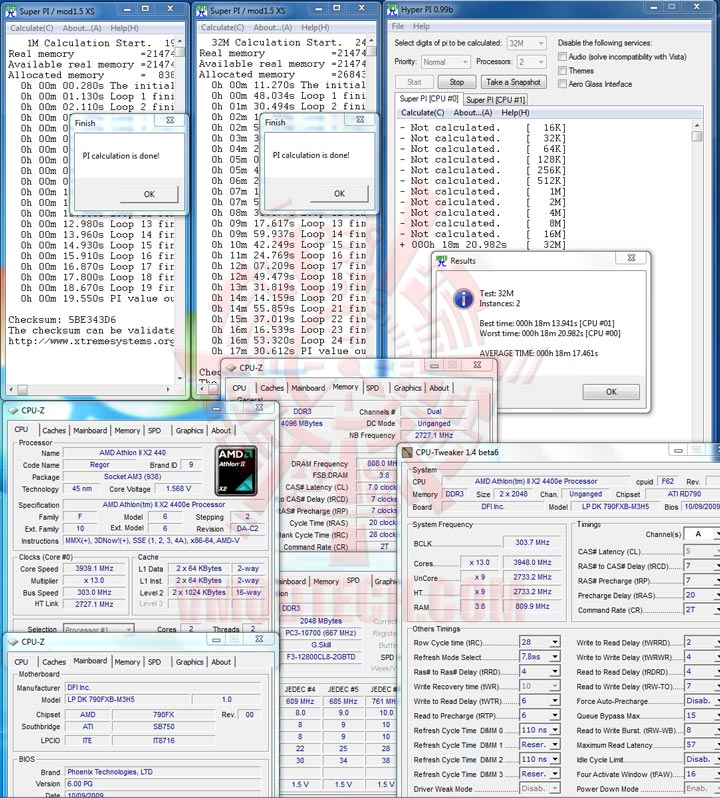Expand the Refresh Mode Select dropdown

click(x=555, y=657)
